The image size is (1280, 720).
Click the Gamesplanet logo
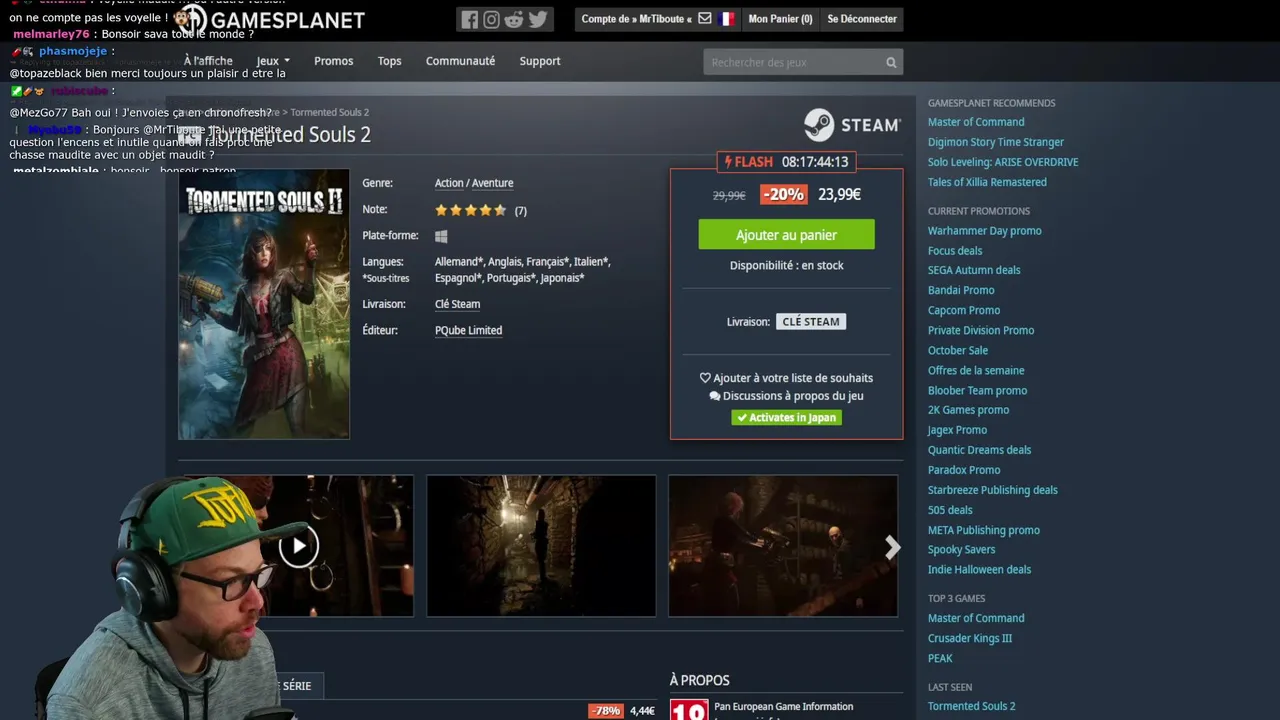click(x=270, y=20)
